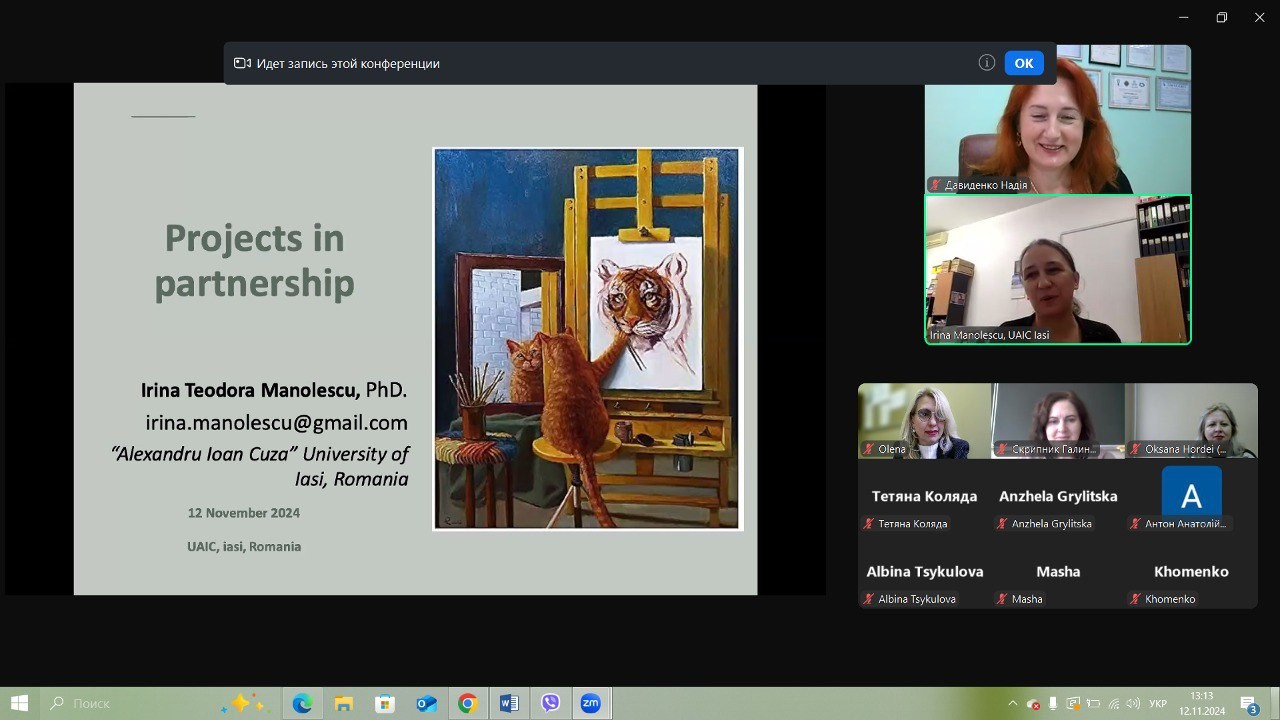Click muted mic icon on Masha label
The image size is (1280, 720).
[1002, 599]
